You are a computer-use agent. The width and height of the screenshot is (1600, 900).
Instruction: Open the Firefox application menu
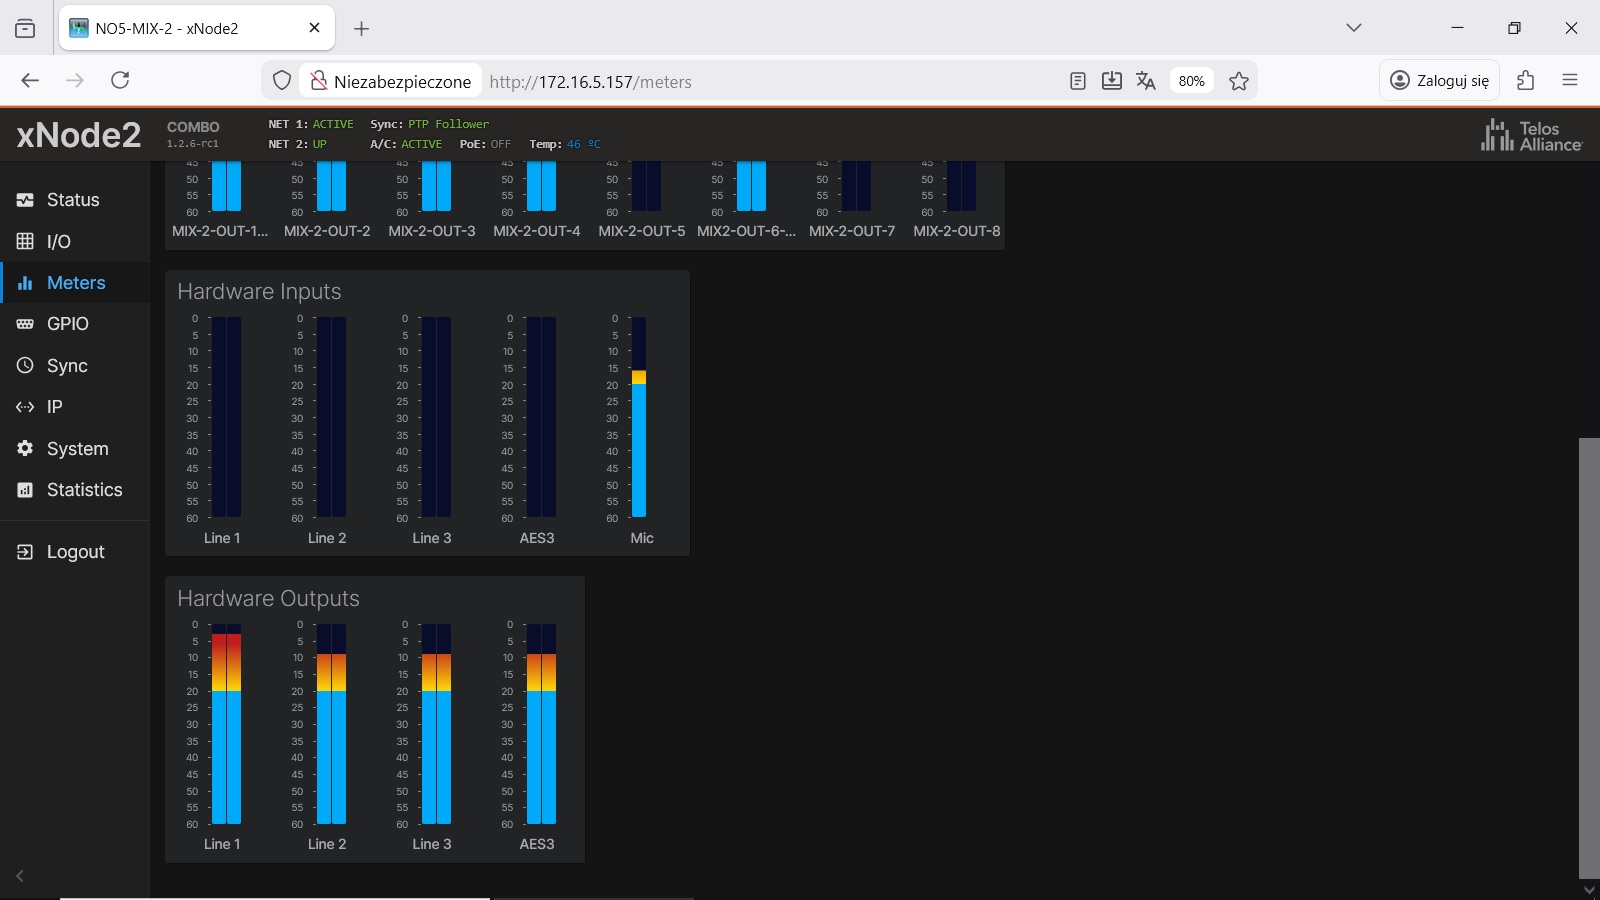(1570, 80)
